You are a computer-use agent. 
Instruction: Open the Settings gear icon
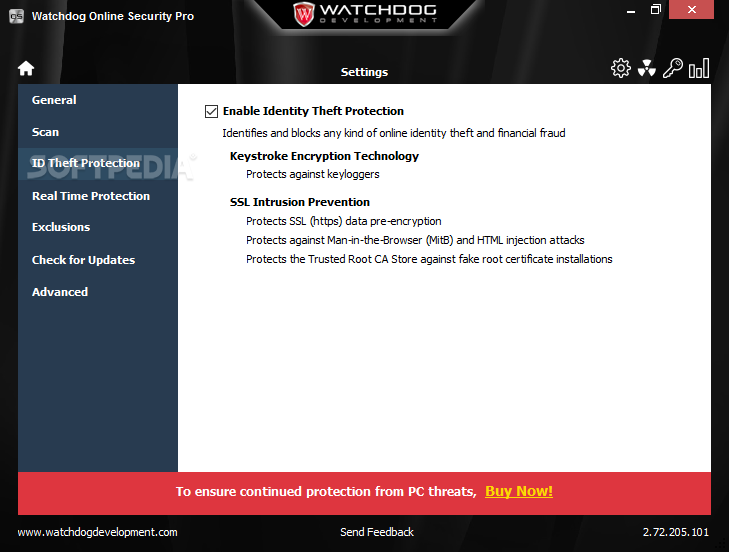[621, 68]
